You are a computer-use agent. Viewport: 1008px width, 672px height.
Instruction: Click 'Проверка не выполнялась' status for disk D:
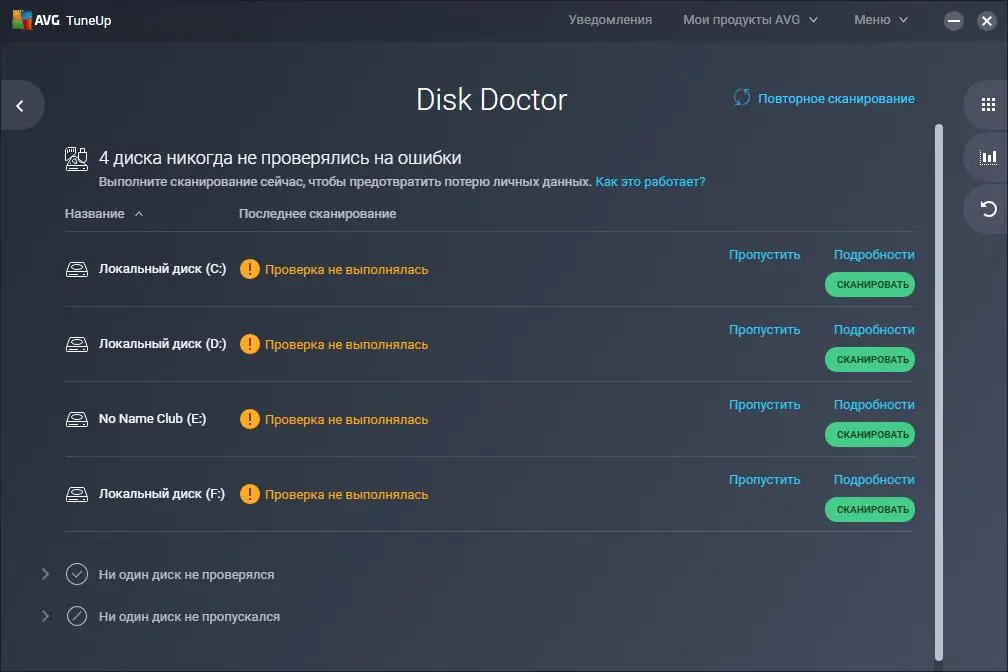tap(346, 345)
